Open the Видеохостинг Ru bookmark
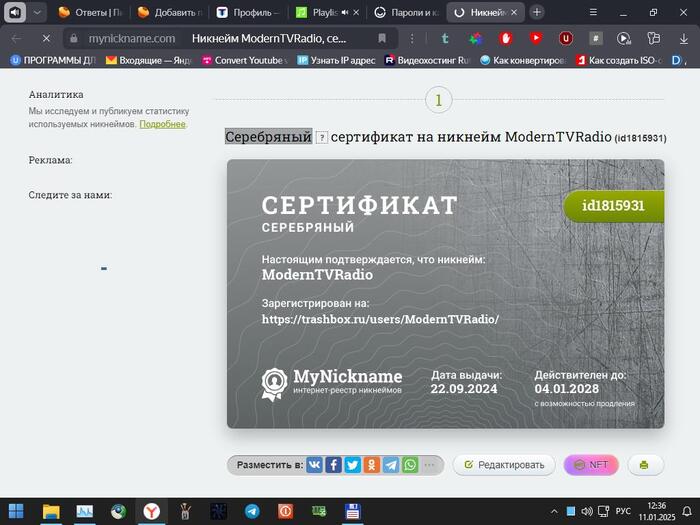Image resolution: width=700 pixels, height=525 pixels. [x=427, y=60]
